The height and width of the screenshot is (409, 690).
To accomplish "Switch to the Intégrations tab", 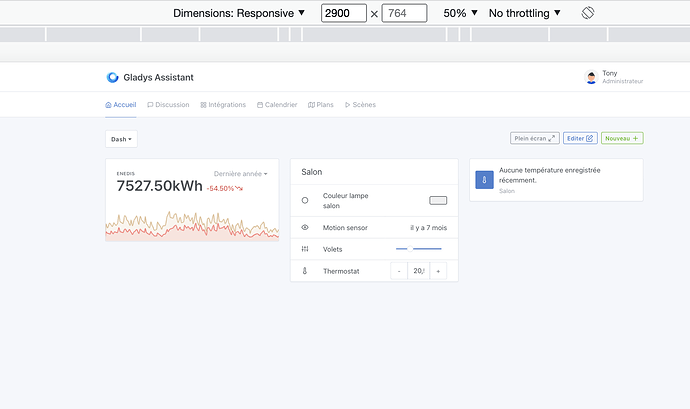I will point(223,104).
